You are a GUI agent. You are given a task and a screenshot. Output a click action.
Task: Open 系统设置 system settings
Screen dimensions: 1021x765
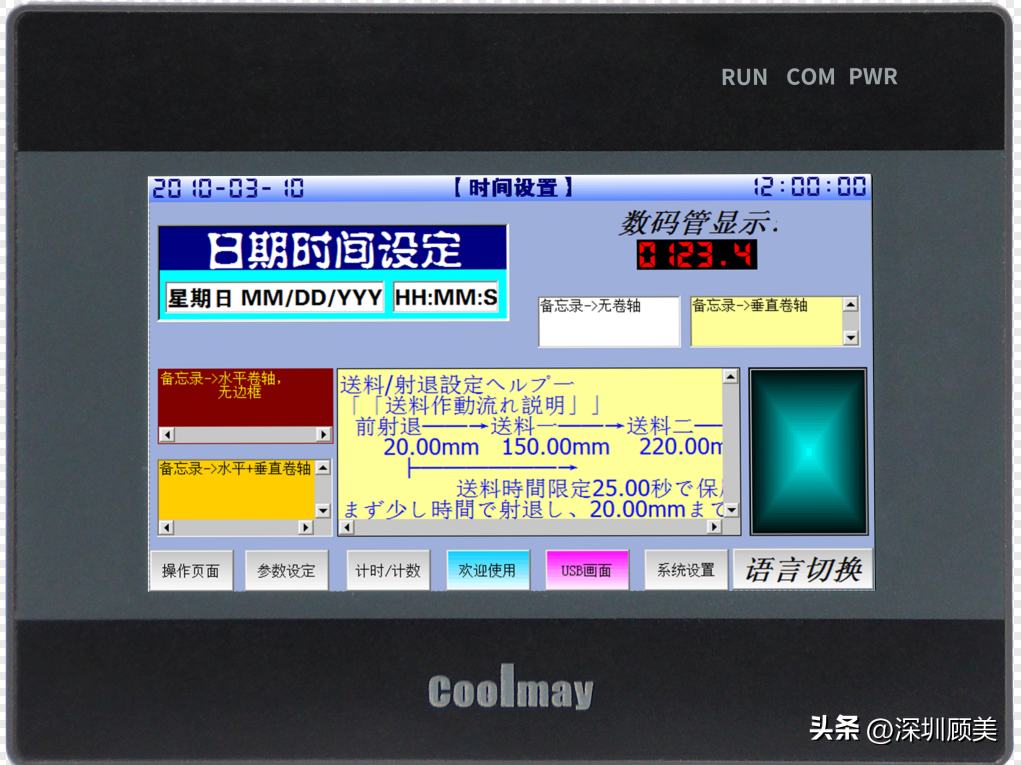pos(685,571)
